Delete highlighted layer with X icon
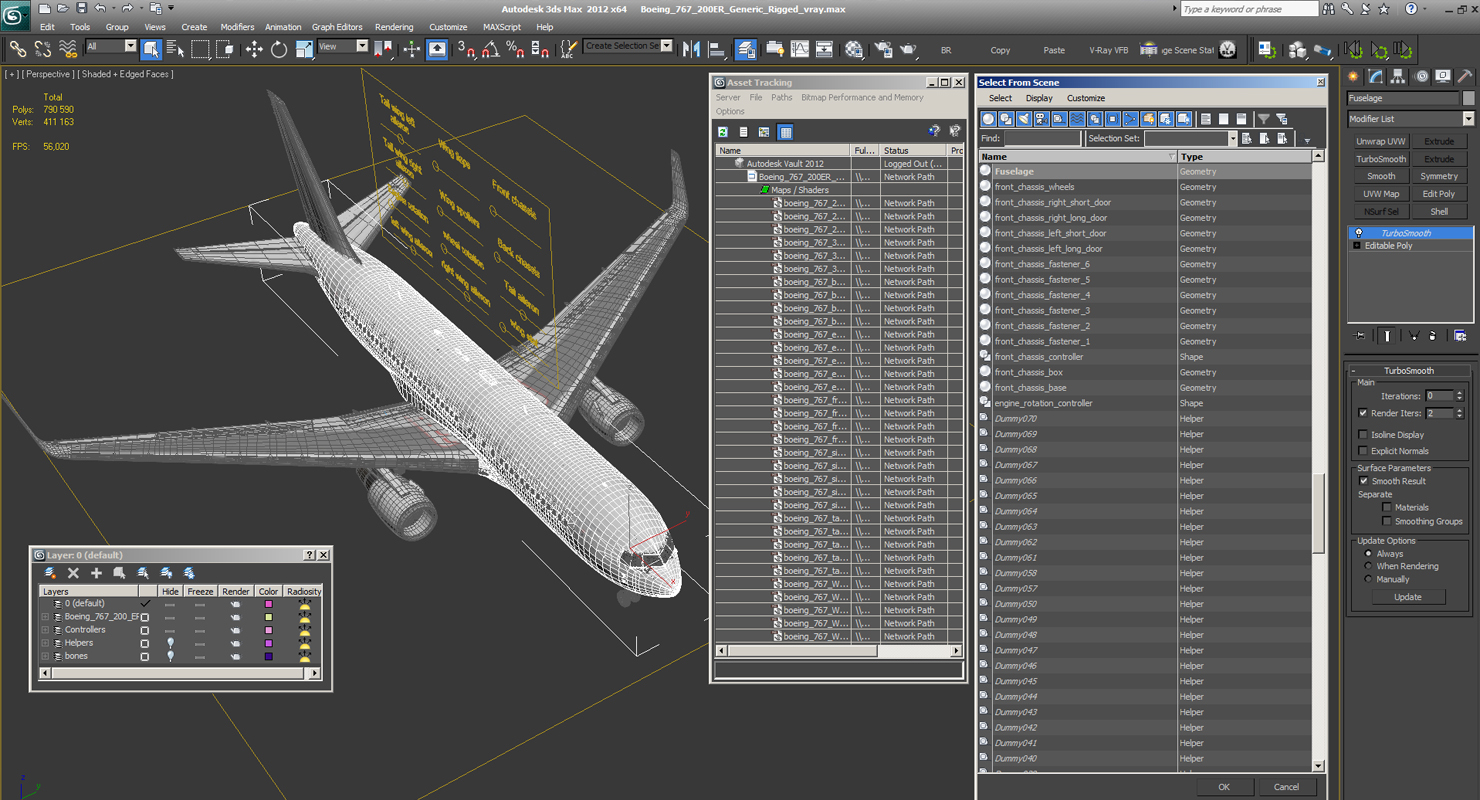 (73, 573)
